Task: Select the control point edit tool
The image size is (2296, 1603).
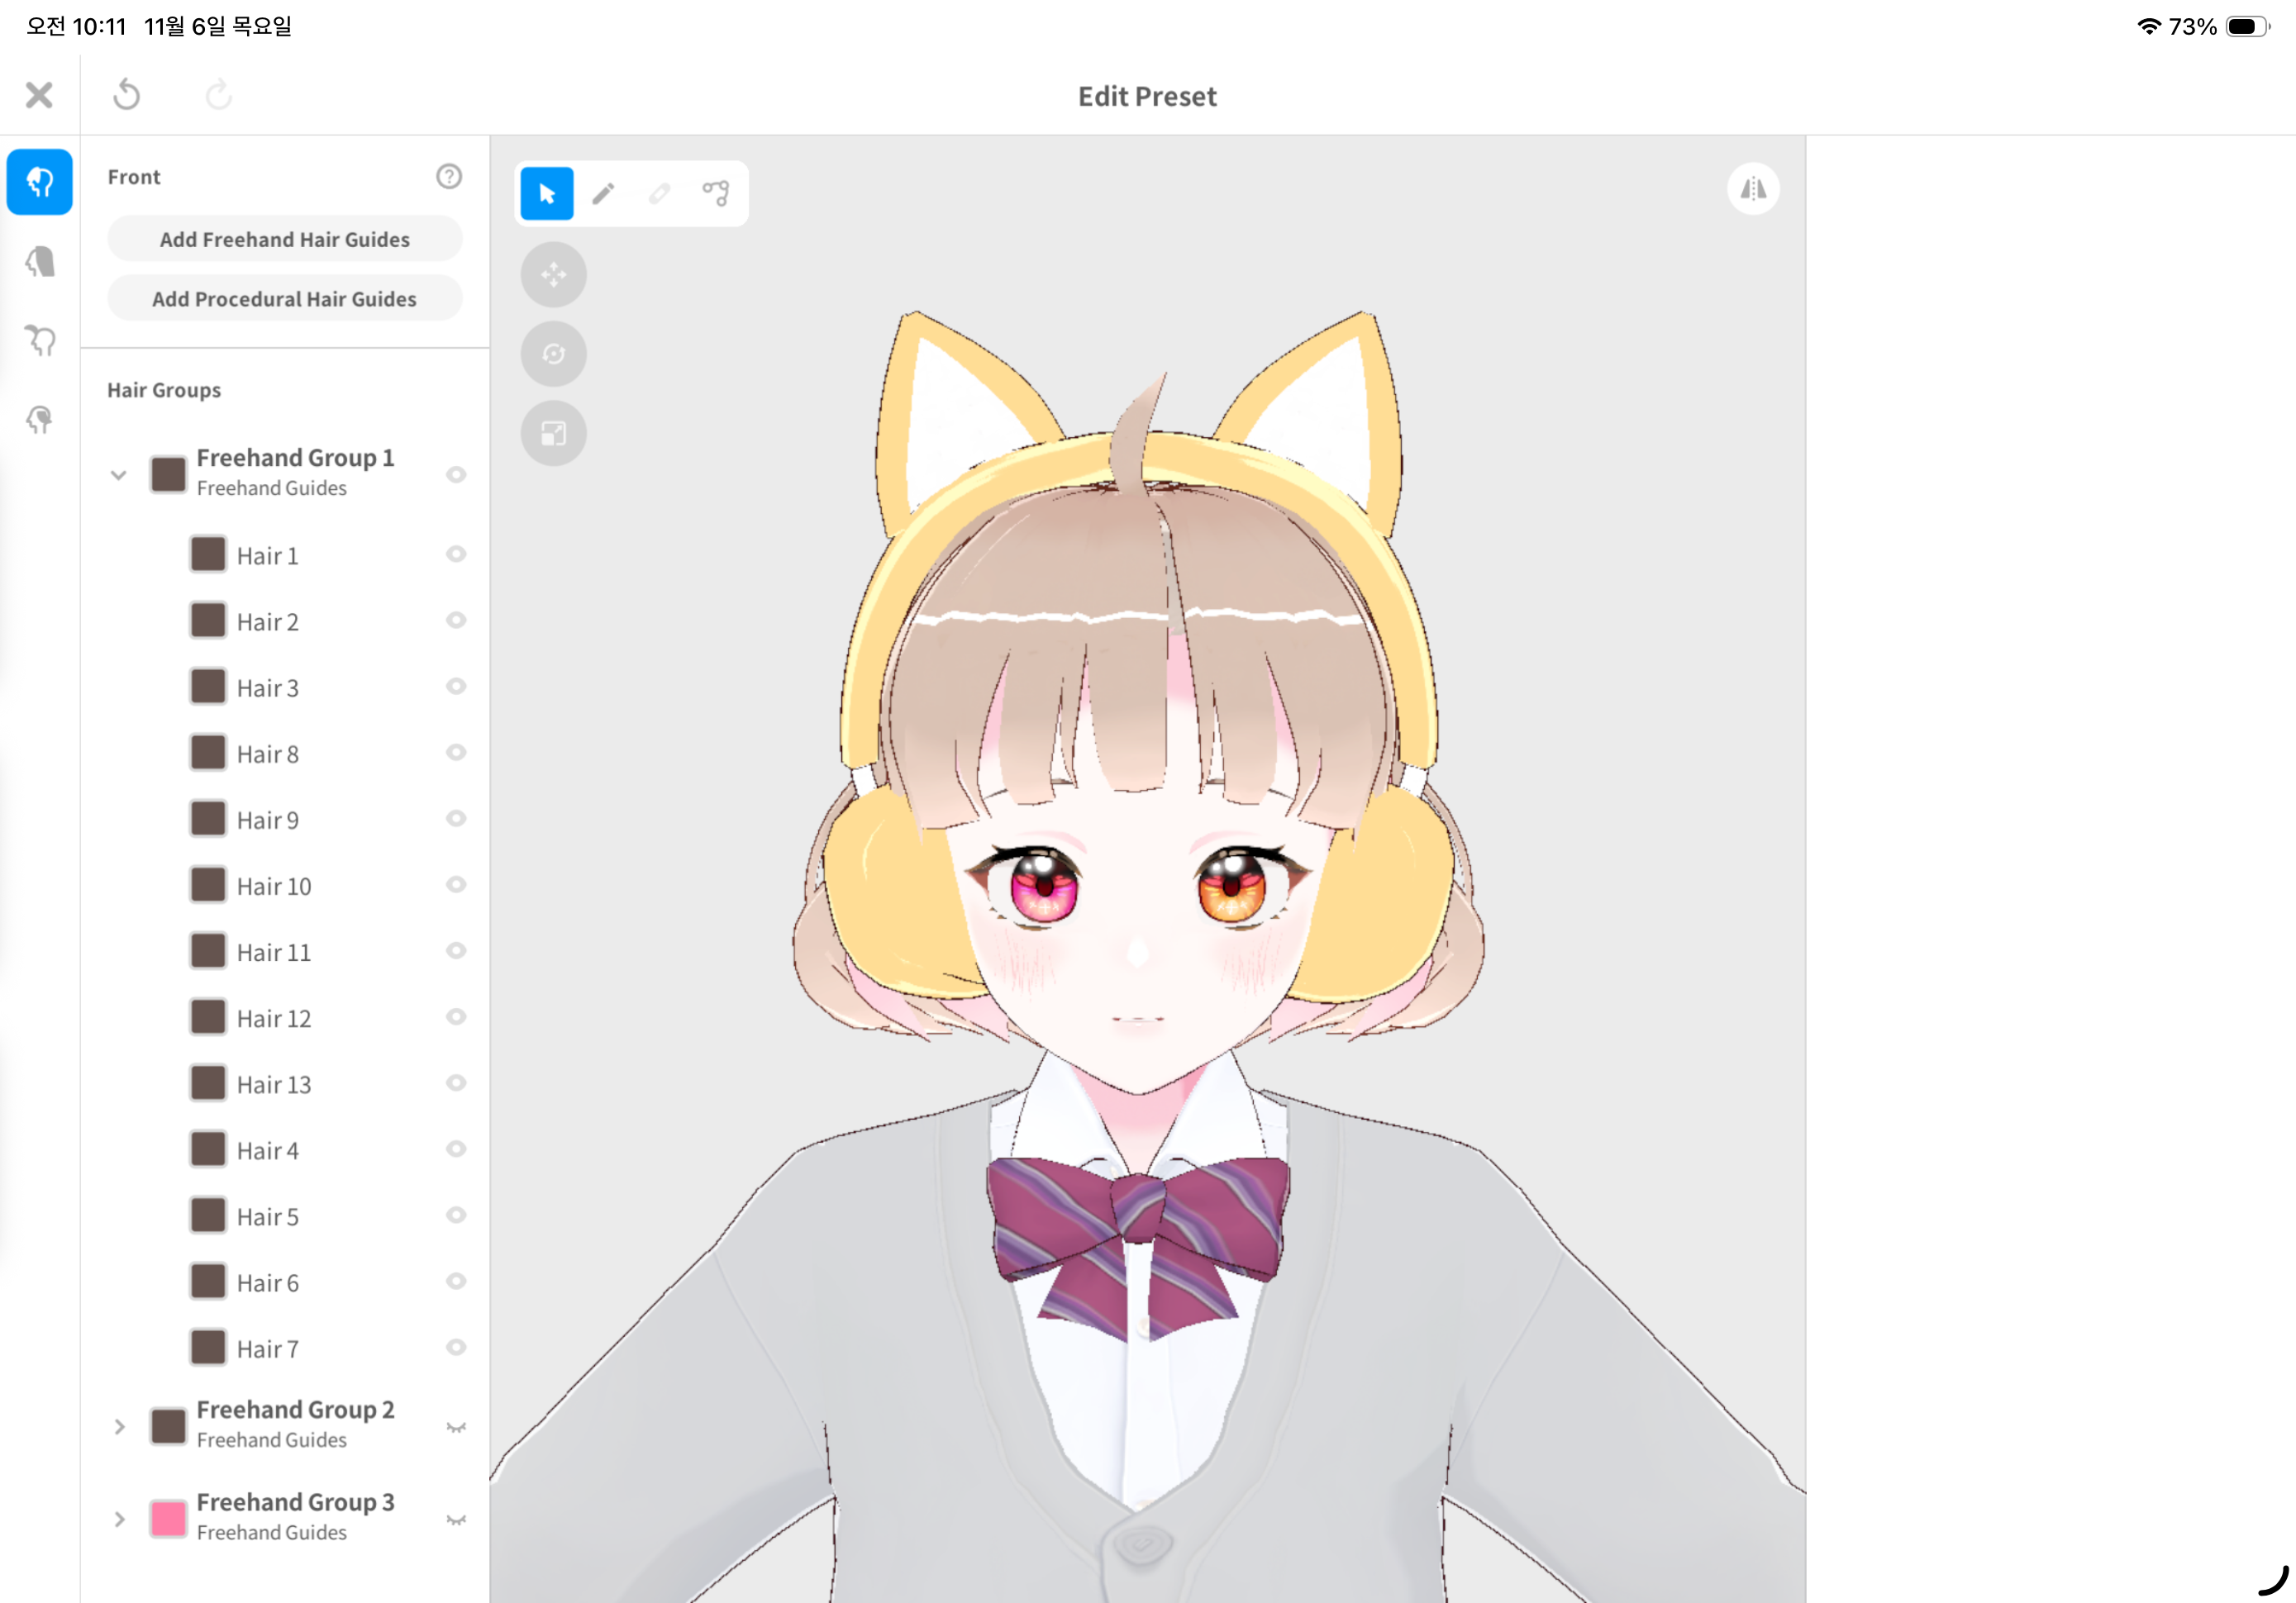Action: click(716, 193)
